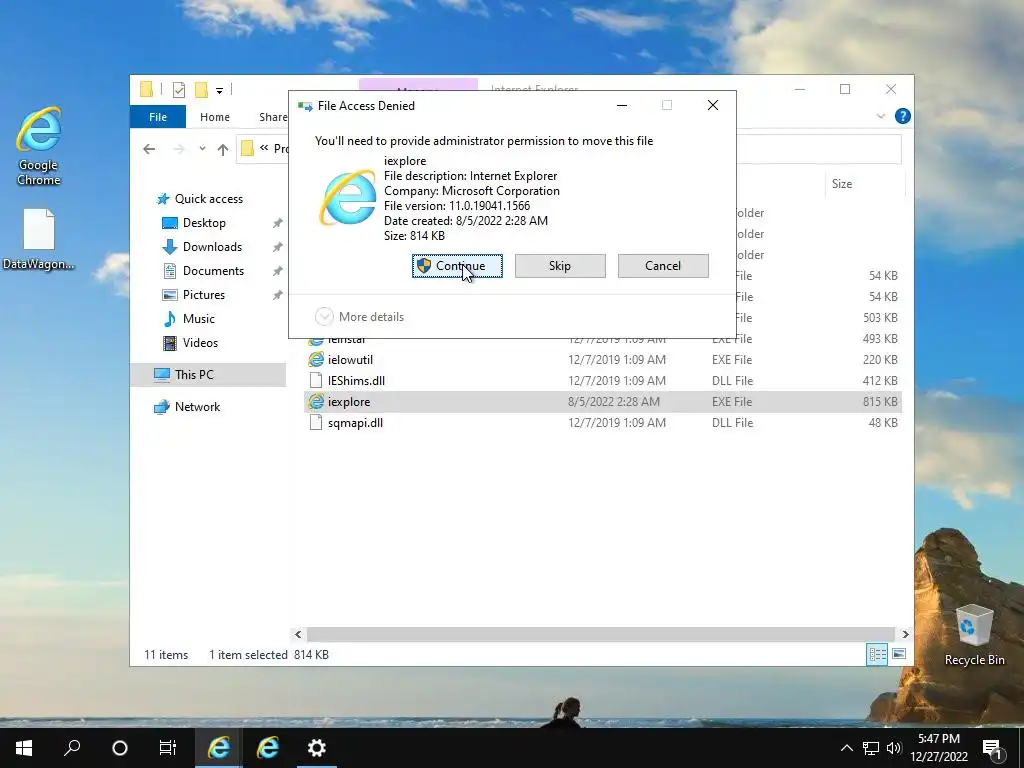Open Explorer Help icon
Image resolution: width=1024 pixels, height=768 pixels.
coord(903,116)
